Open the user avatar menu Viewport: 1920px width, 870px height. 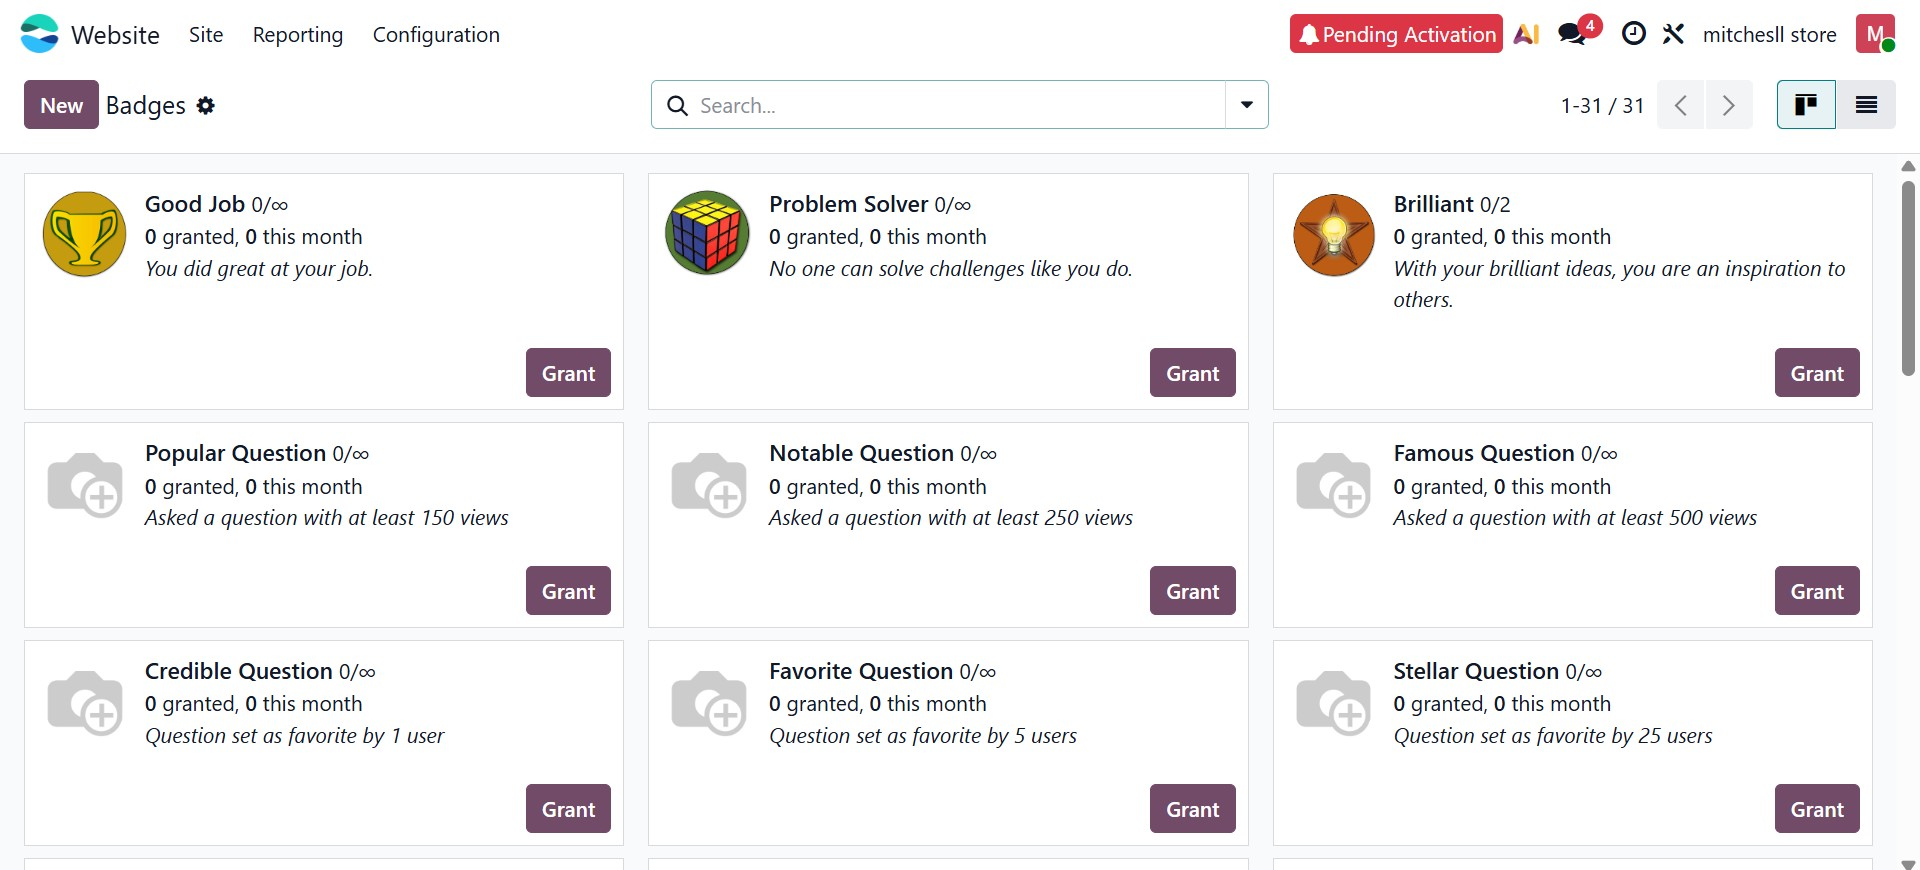pyautogui.click(x=1875, y=34)
